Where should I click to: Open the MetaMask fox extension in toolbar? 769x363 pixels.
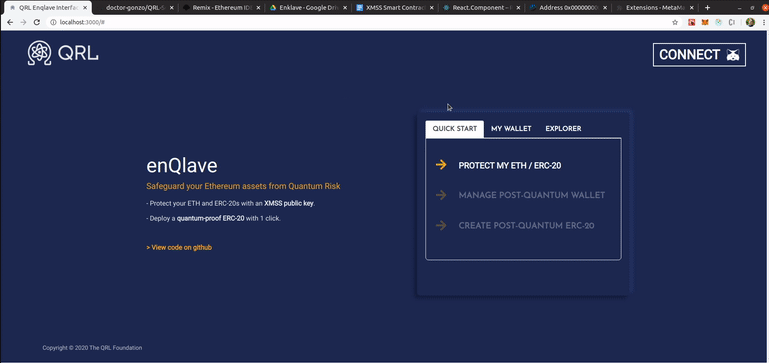point(705,23)
